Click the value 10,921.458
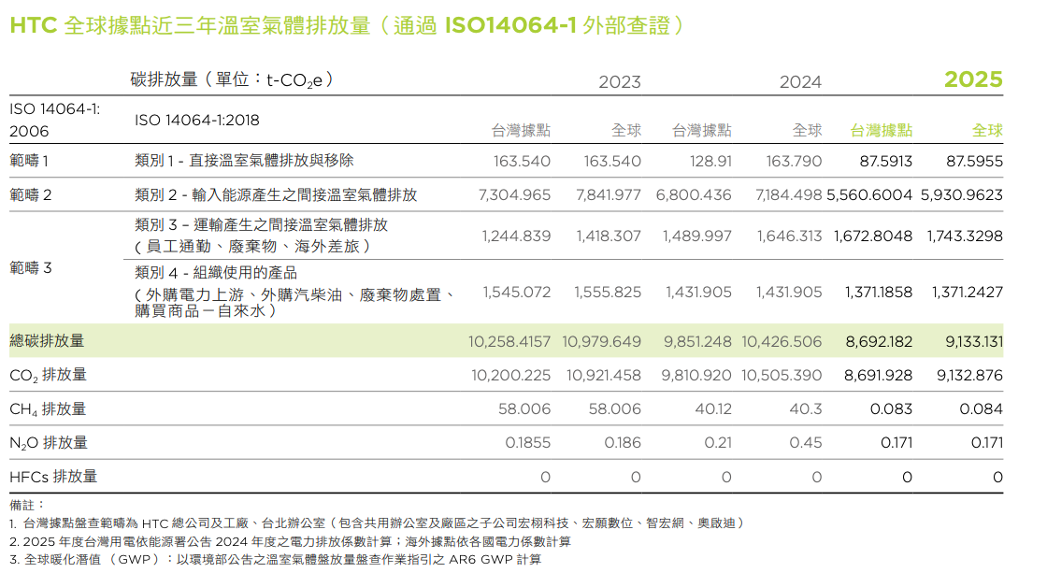 [x=604, y=376]
